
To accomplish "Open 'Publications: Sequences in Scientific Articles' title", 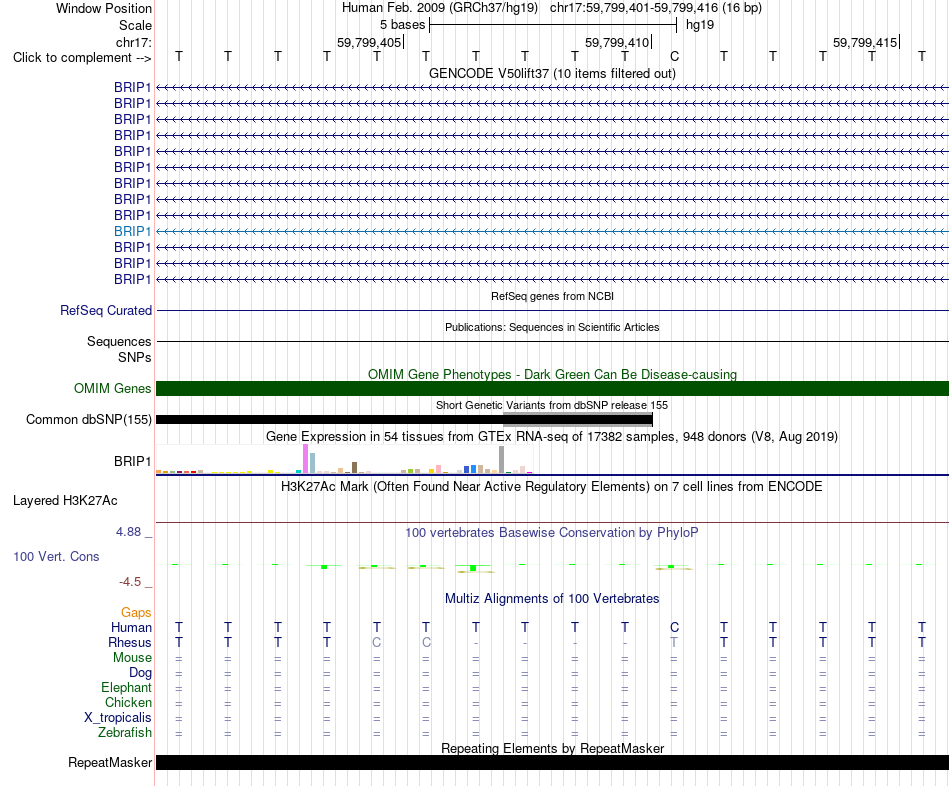I will [552, 327].
